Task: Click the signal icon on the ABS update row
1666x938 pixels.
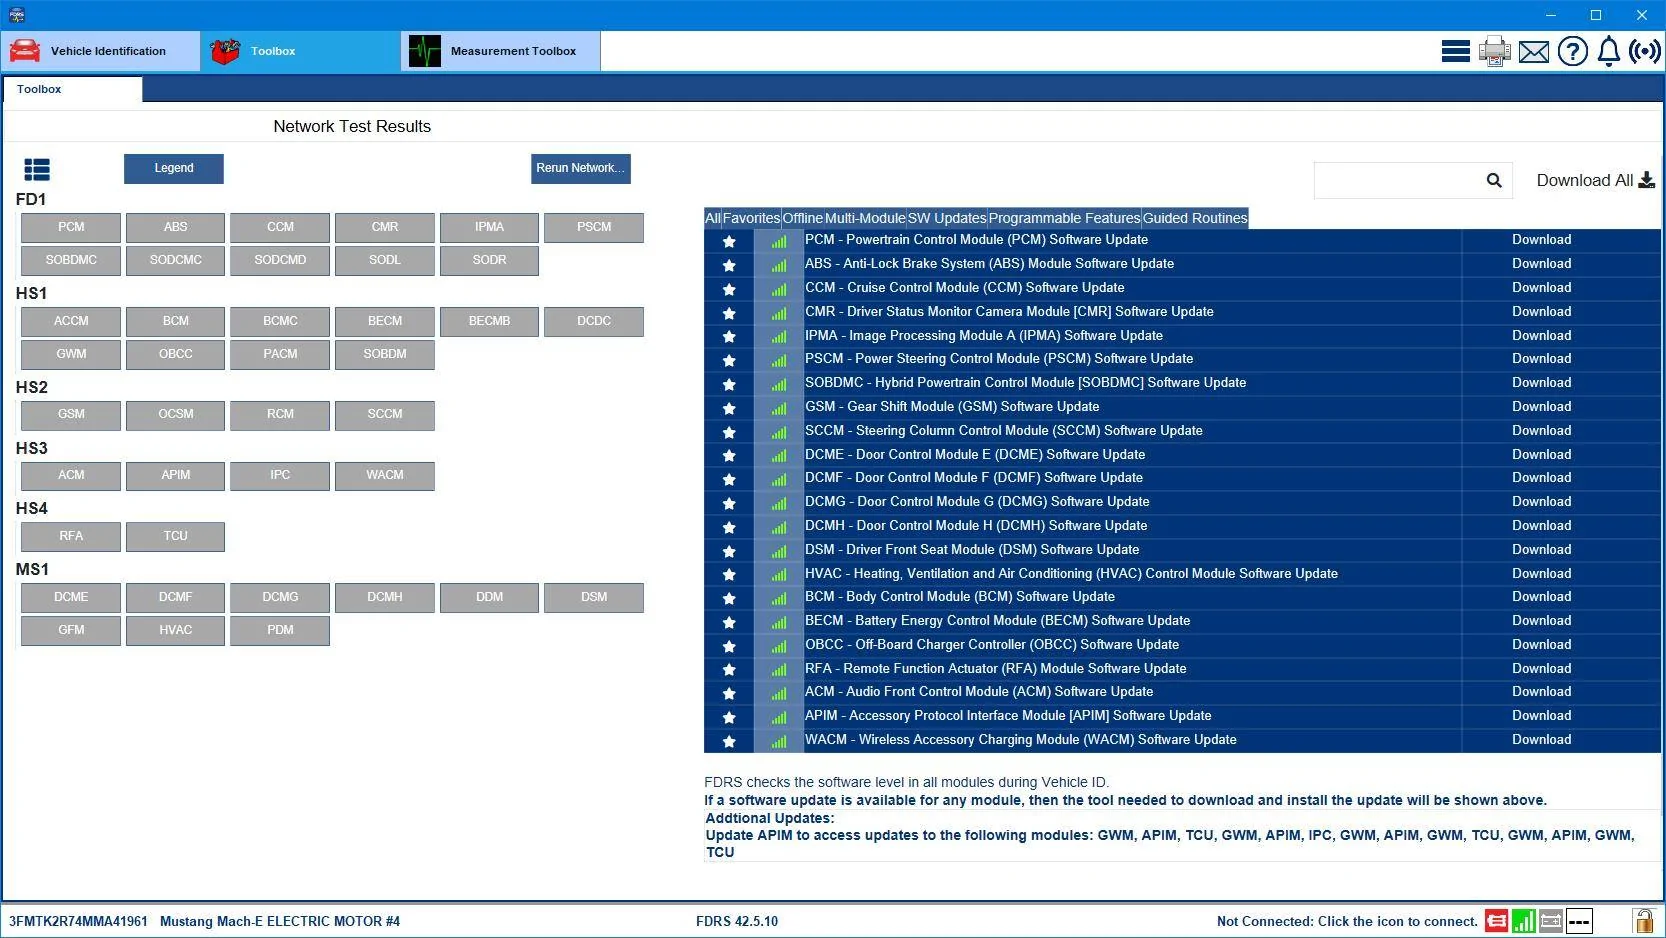Action: point(778,265)
